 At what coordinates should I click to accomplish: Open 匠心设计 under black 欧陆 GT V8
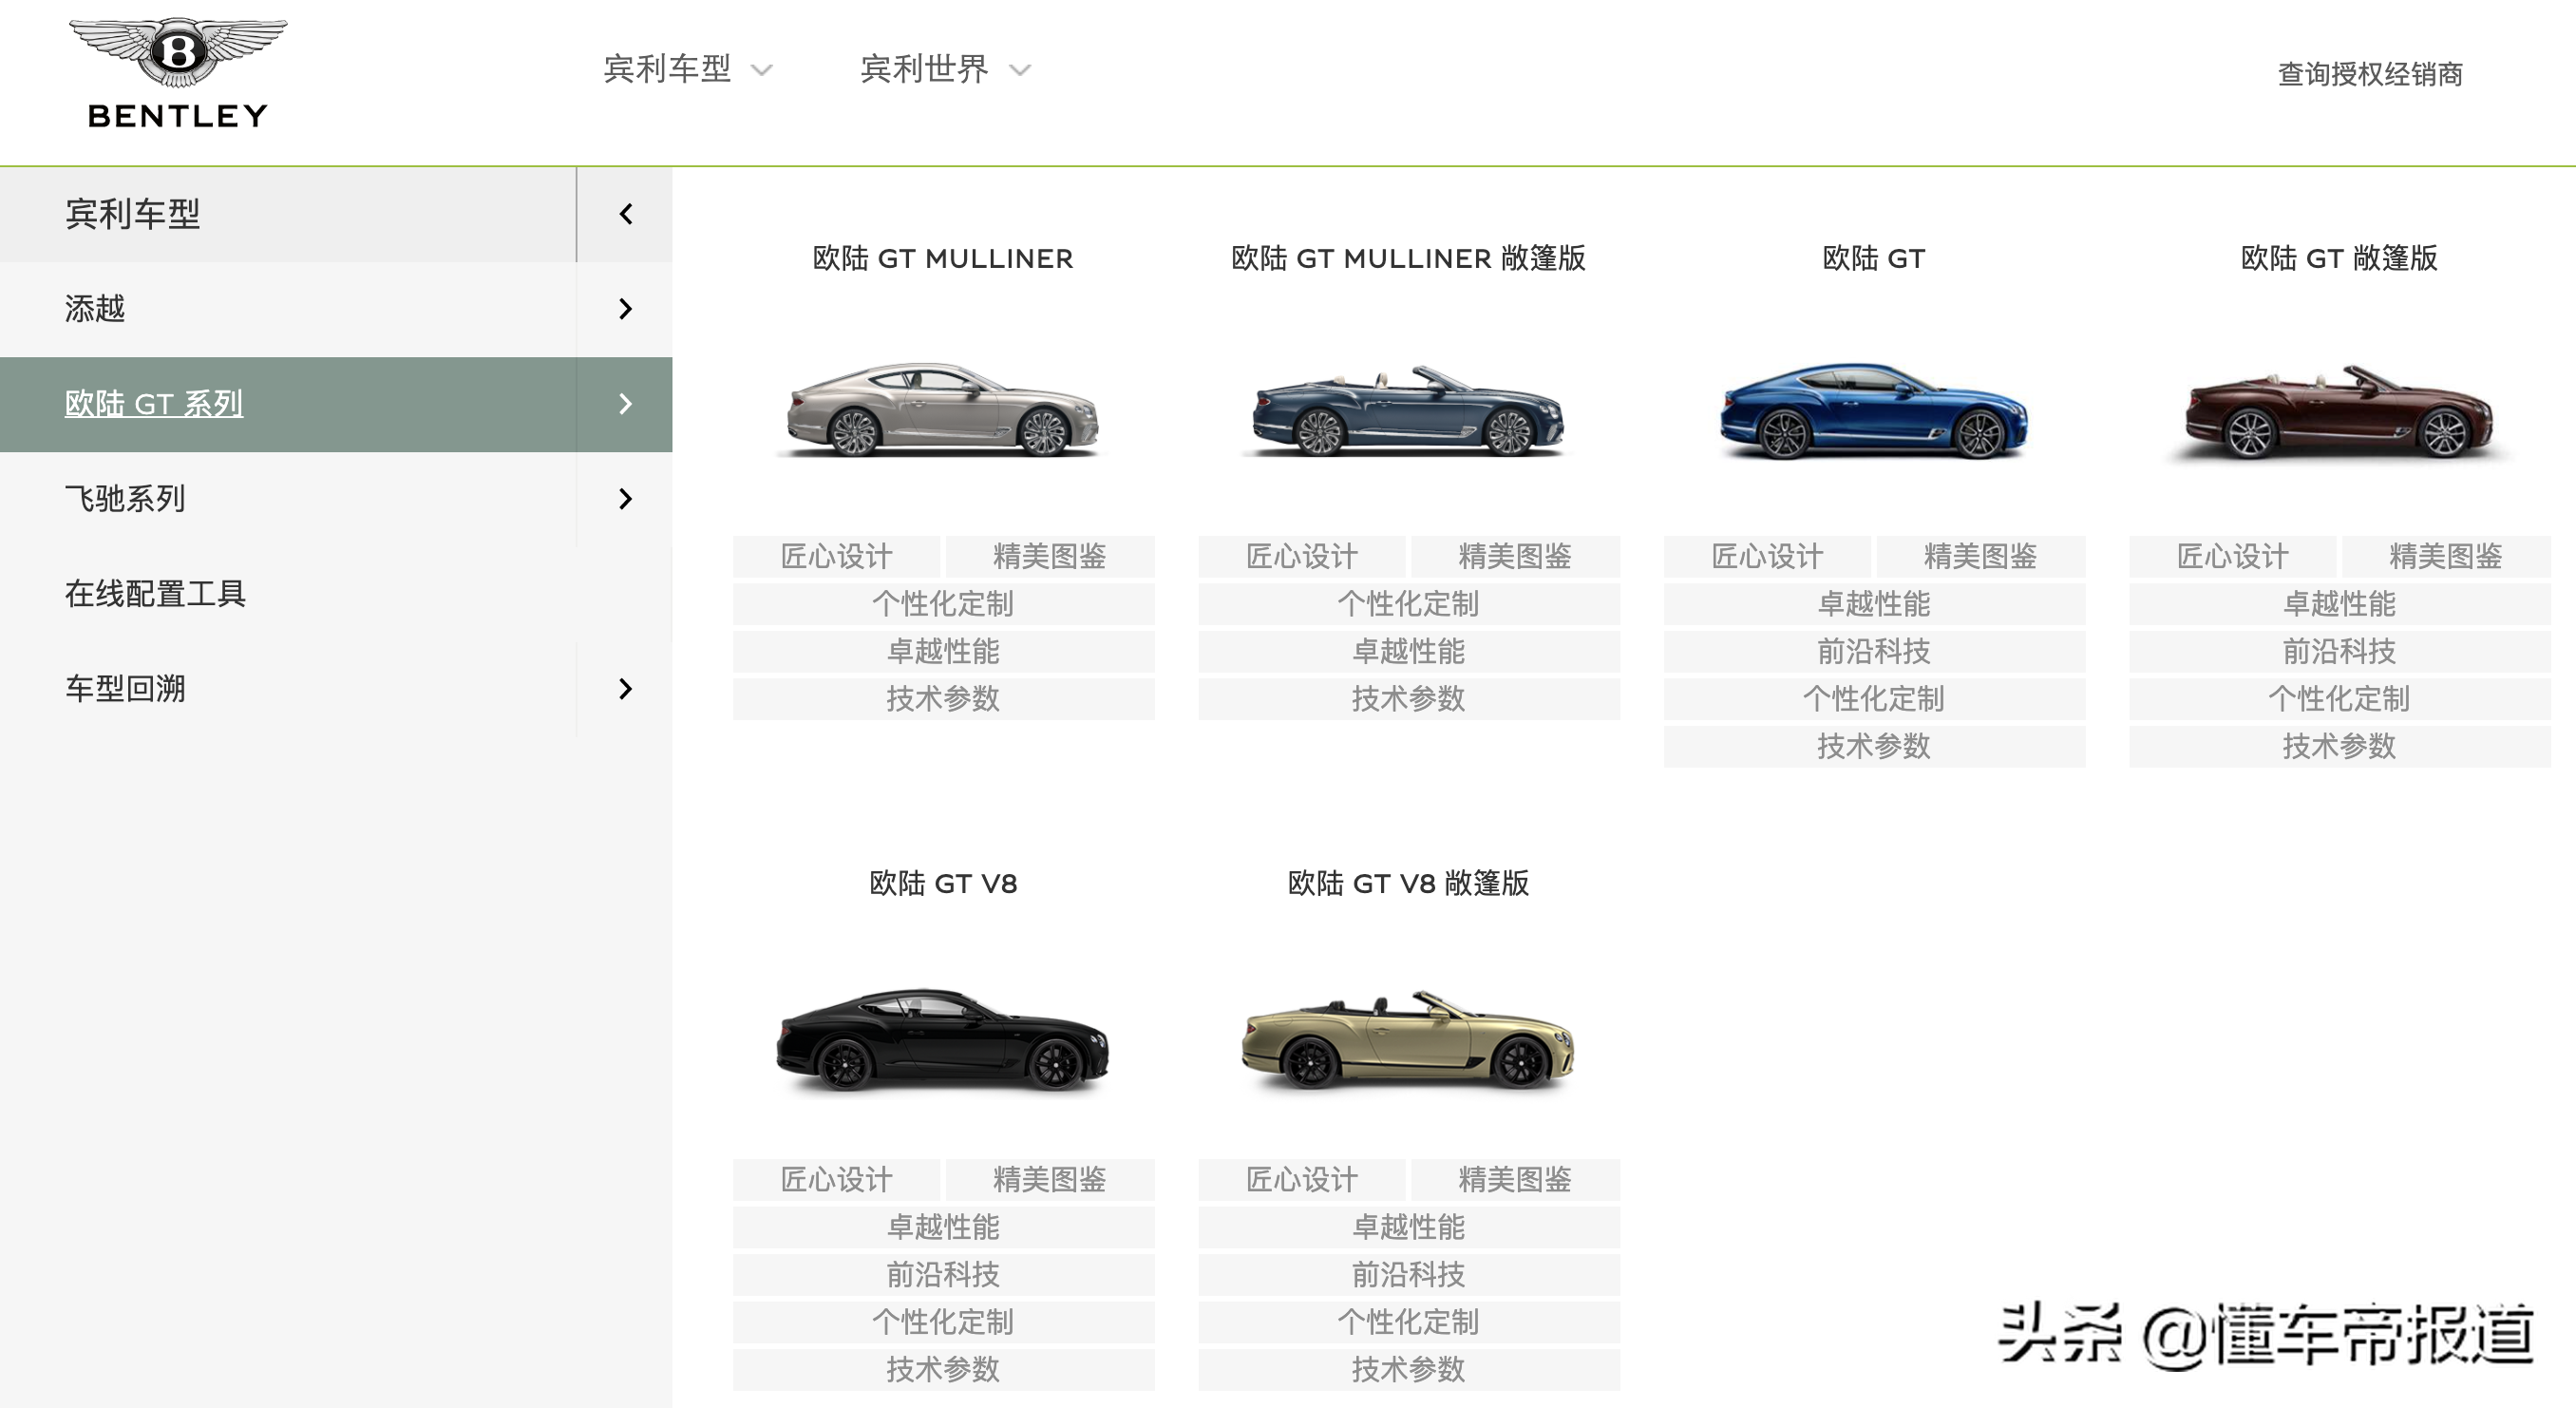click(x=836, y=1180)
